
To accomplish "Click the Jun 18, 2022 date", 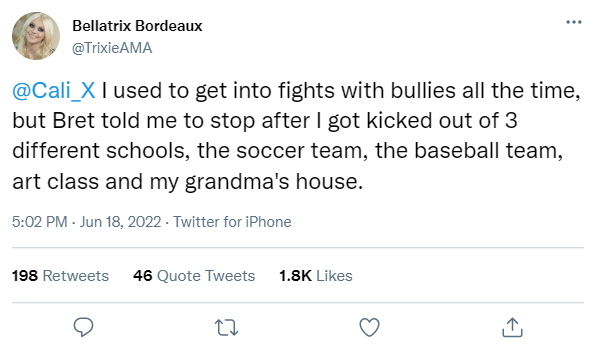I will point(120,222).
